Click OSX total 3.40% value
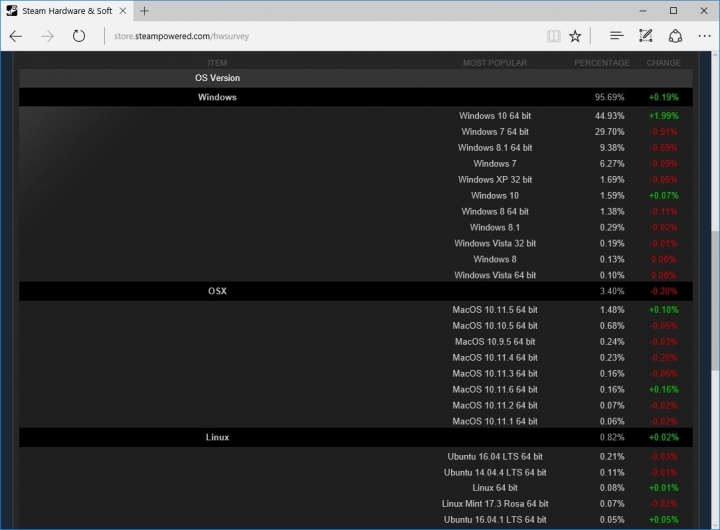The image size is (720, 530). point(612,291)
